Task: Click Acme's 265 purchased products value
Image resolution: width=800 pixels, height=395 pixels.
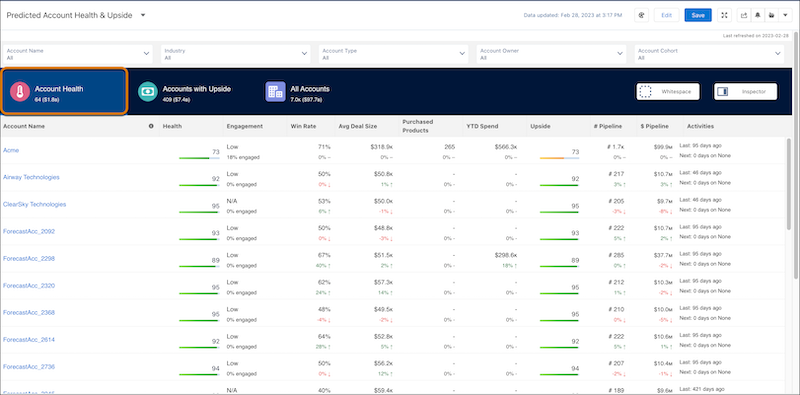Action: 449,147
